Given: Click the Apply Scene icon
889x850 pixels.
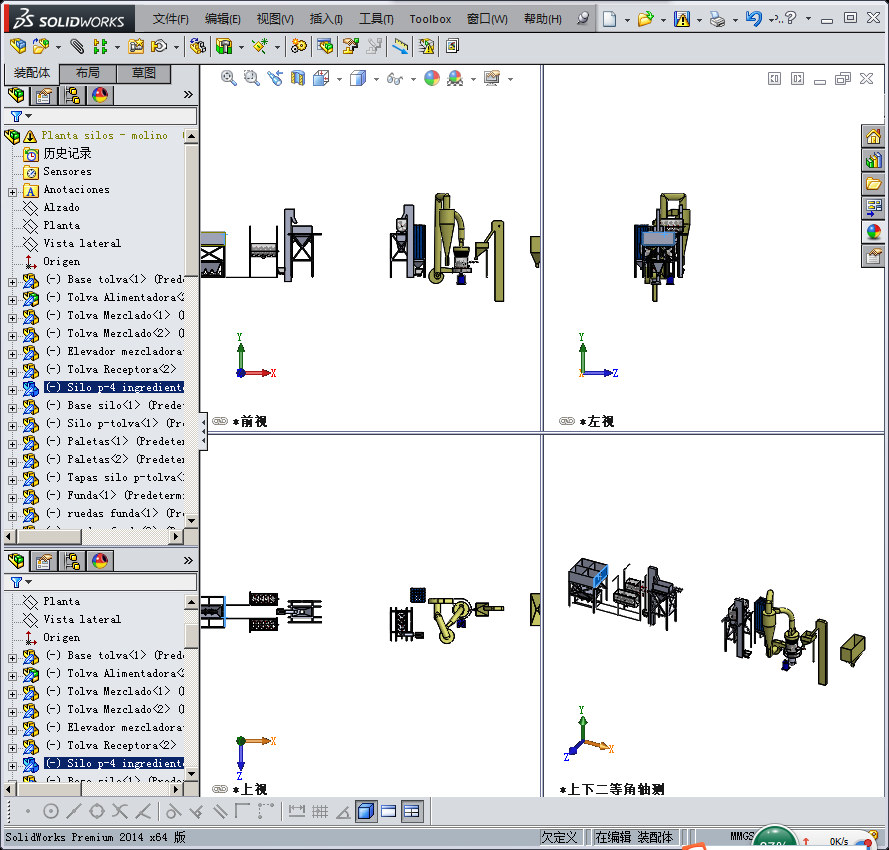Looking at the screenshot, I should click(455, 78).
